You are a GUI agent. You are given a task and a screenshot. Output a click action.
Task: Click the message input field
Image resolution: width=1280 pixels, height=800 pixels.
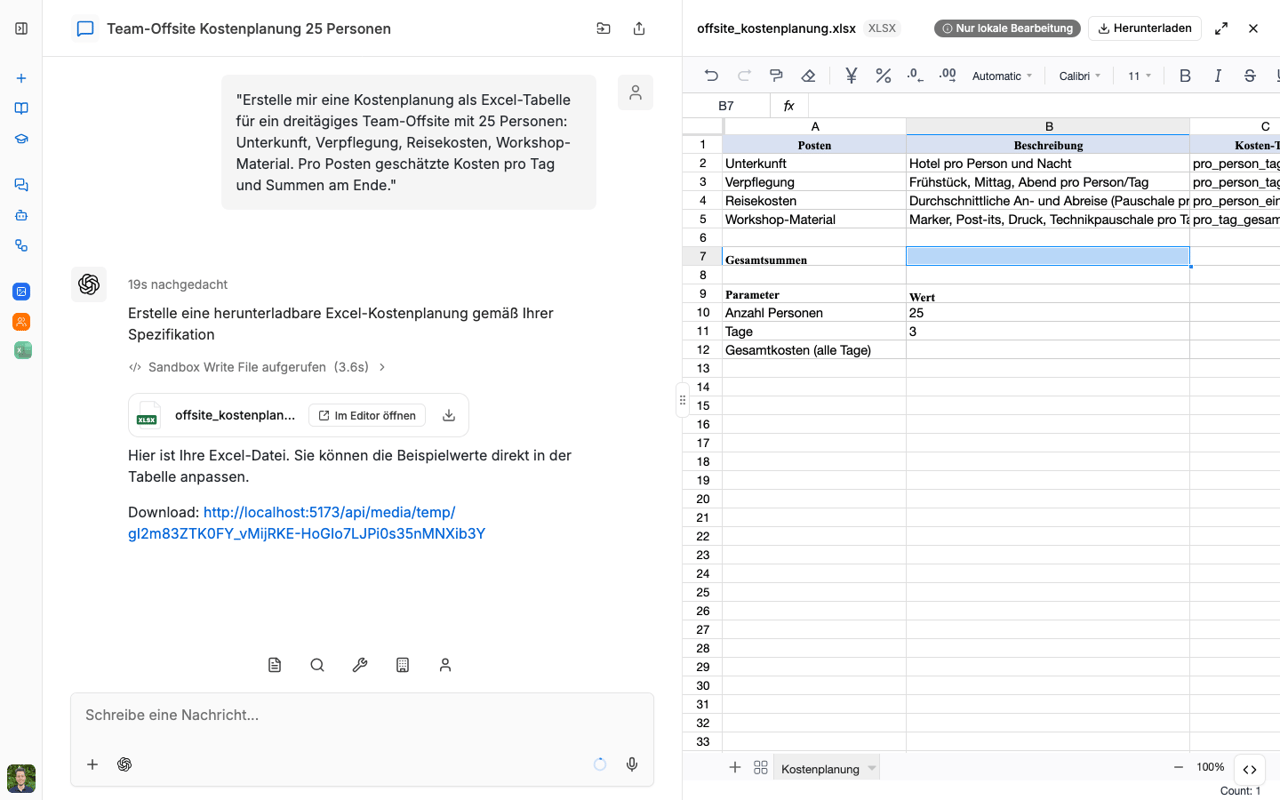click(362, 715)
